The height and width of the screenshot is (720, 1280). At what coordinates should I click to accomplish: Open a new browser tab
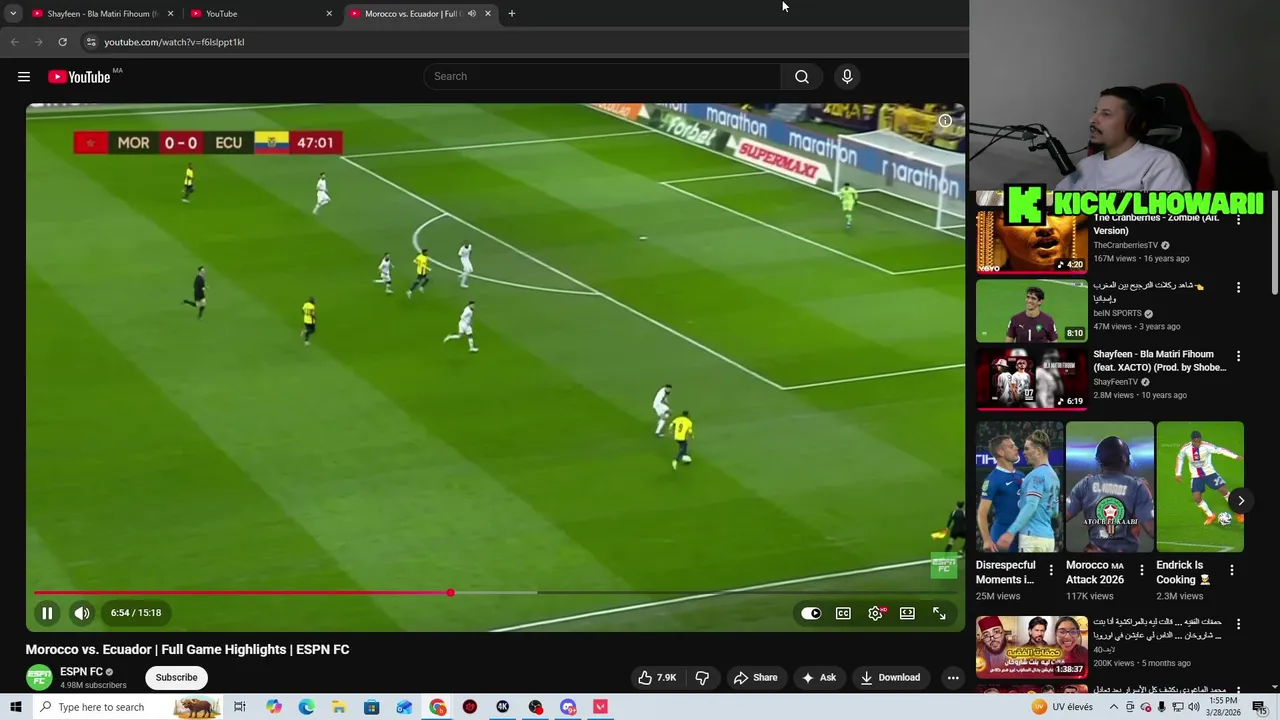pos(512,14)
